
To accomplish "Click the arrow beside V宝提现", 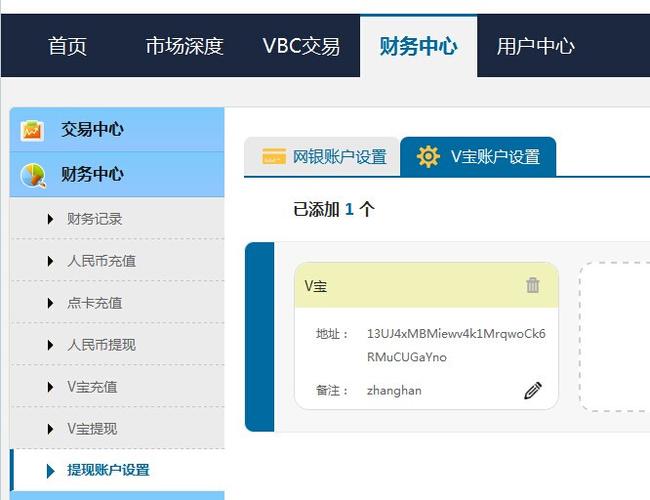I will (51, 429).
